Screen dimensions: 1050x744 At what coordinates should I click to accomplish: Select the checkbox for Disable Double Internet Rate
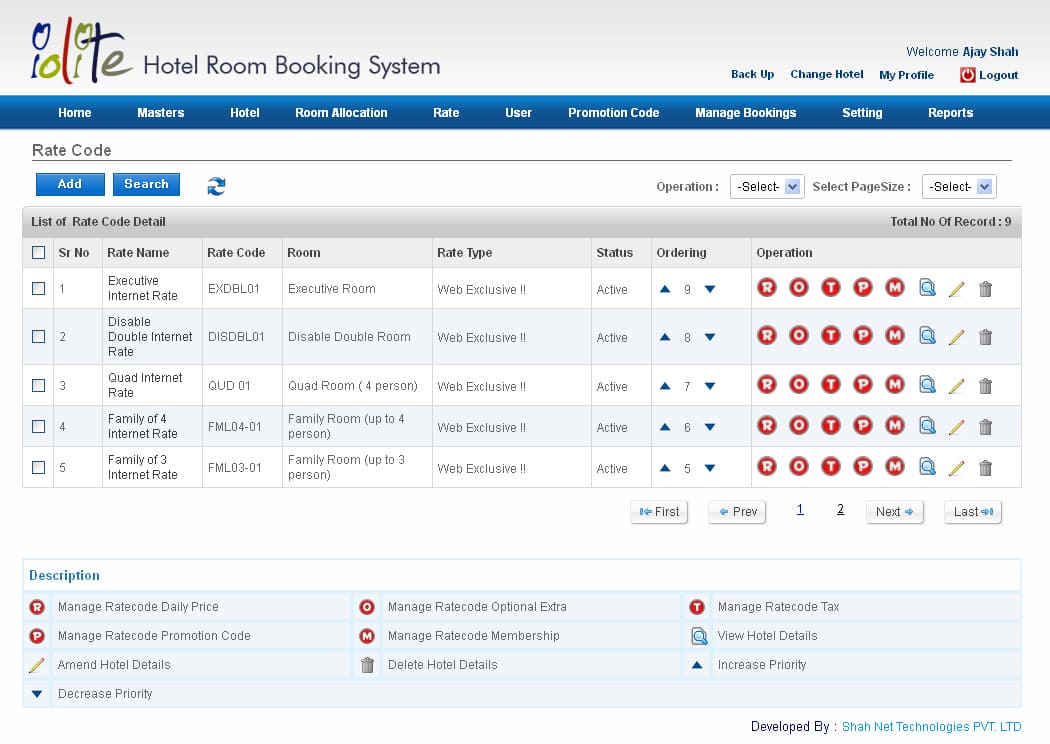(38, 336)
